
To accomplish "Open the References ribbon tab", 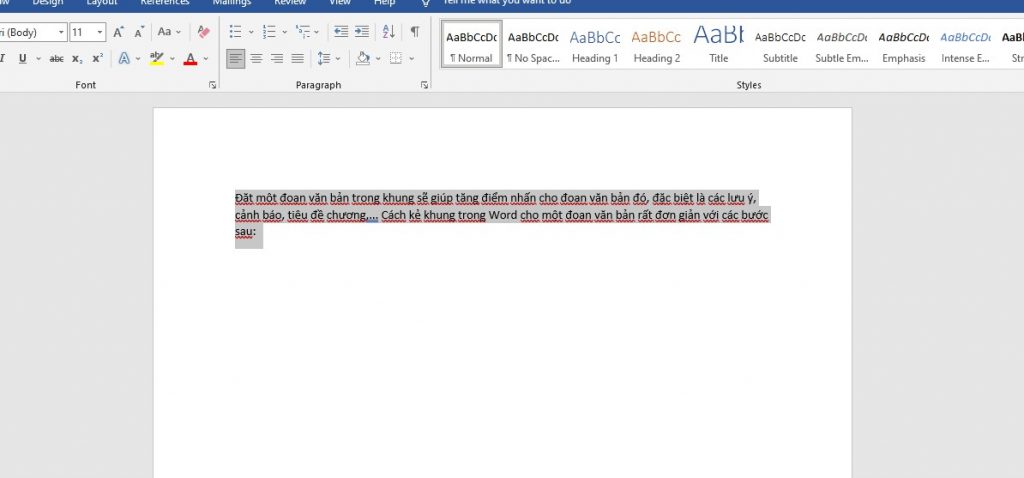I will click(164, 3).
